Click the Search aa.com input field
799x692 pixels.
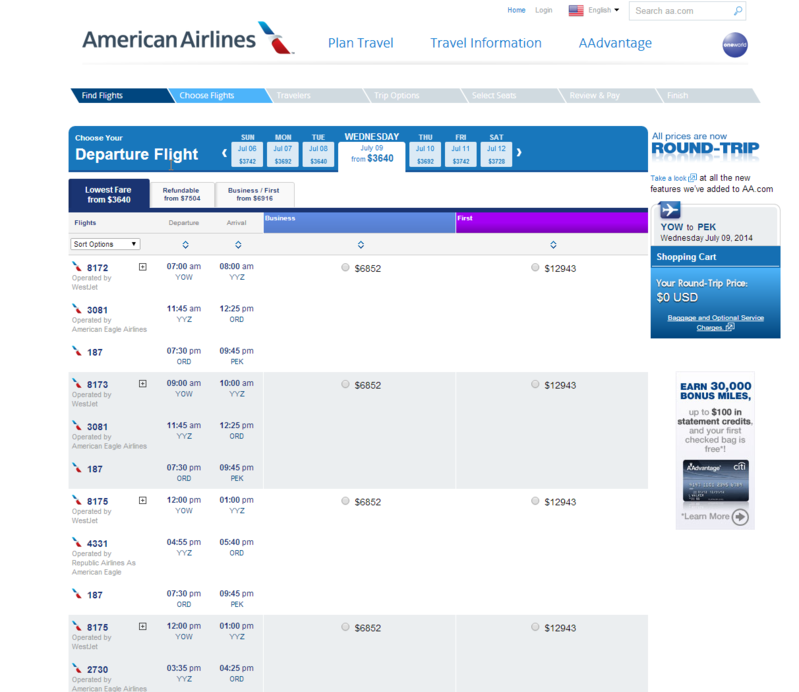point(682,11)
